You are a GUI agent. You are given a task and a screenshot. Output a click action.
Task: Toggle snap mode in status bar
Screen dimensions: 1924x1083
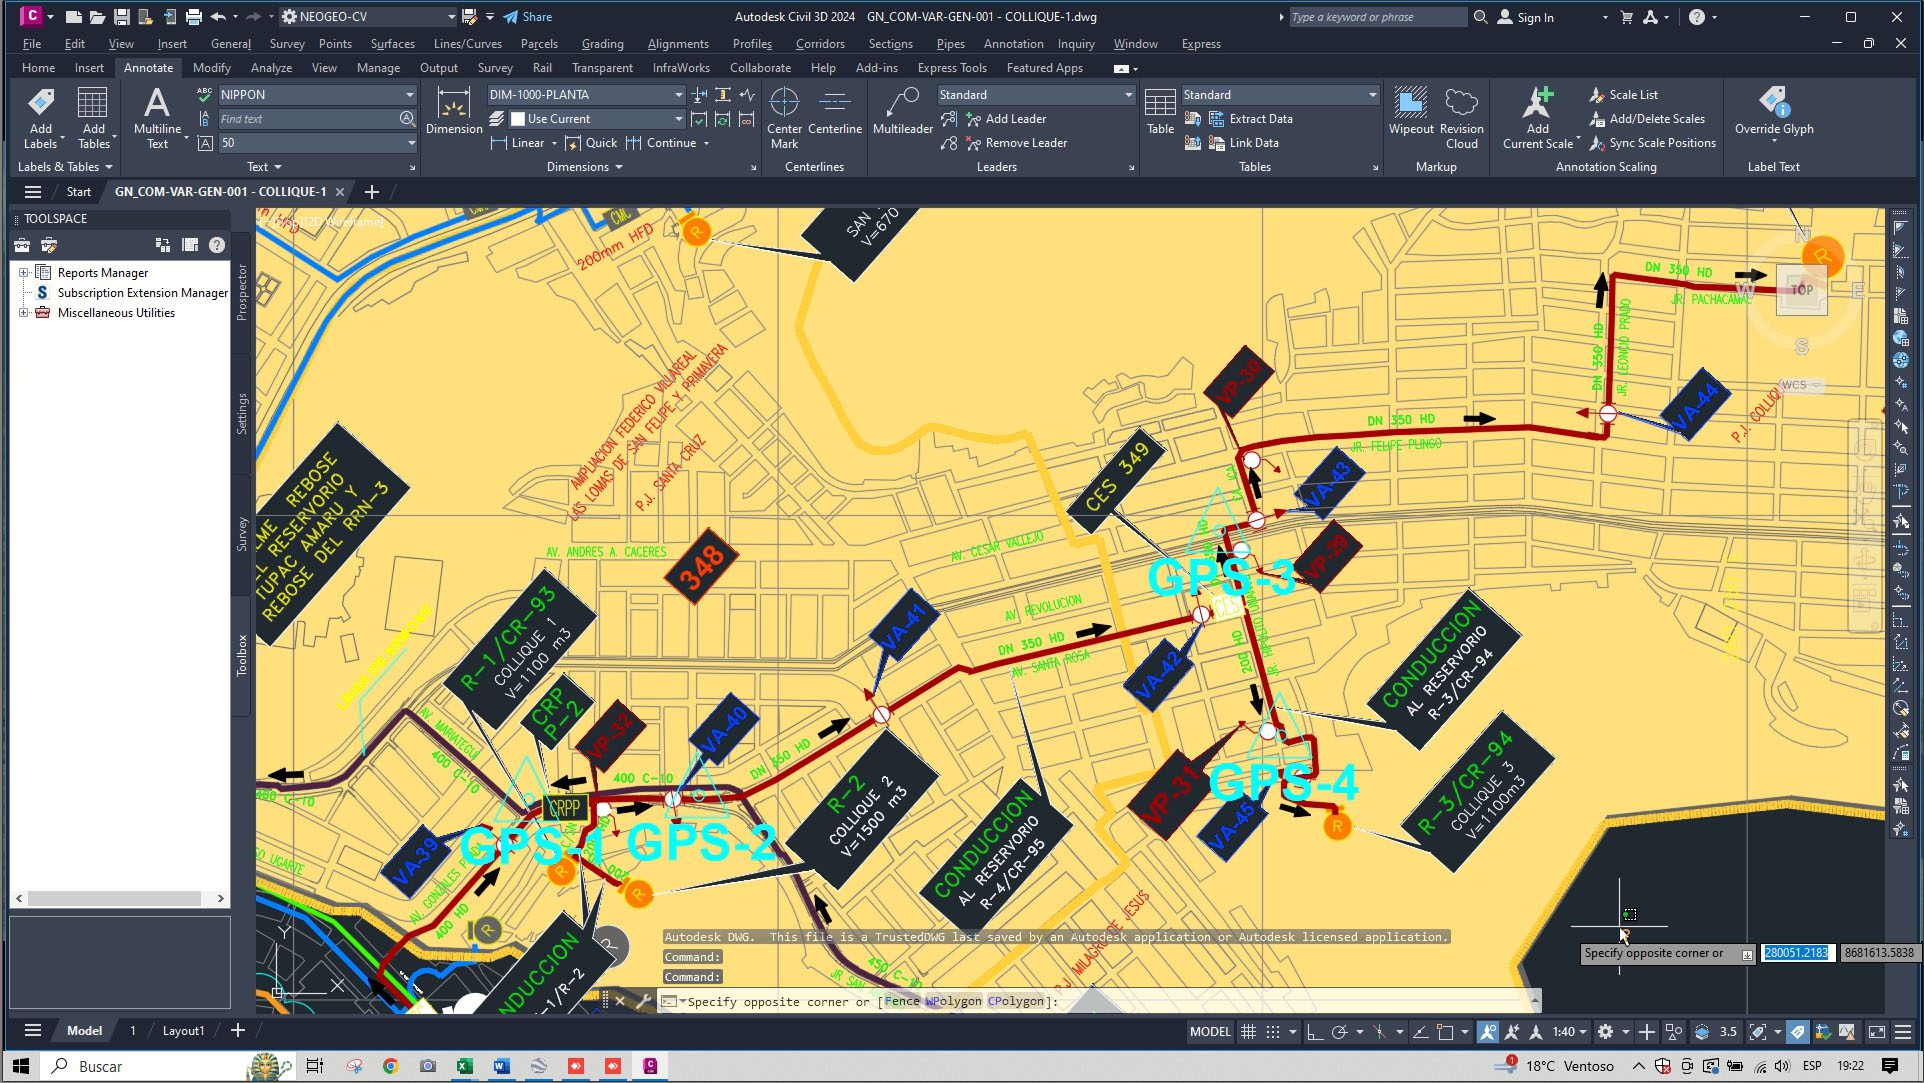click(1272, 1032)
